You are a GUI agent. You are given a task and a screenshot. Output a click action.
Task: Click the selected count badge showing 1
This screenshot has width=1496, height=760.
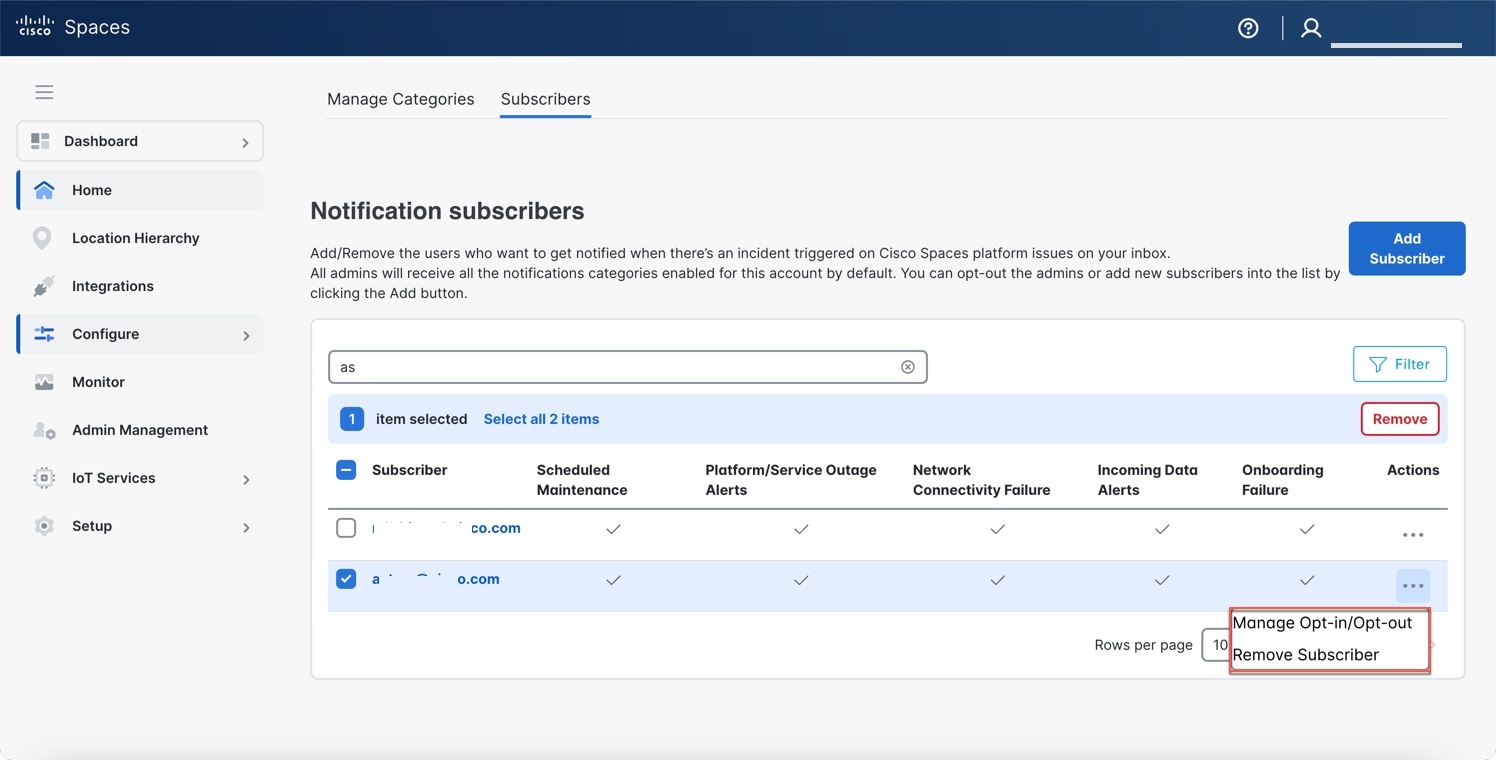tap(352, 419)
